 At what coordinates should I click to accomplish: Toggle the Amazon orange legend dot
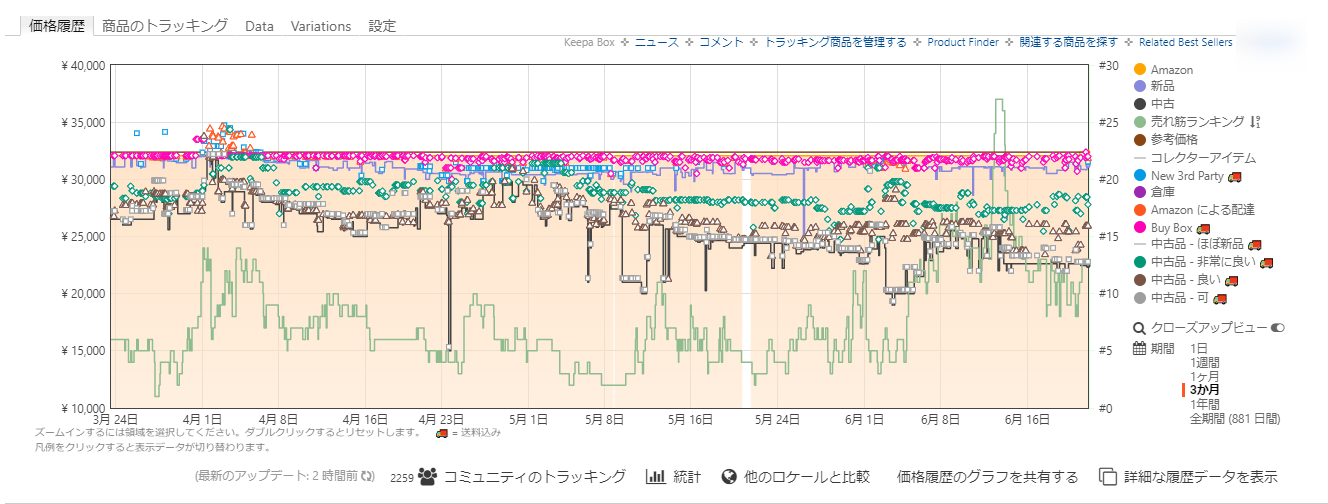(1139, 70)
